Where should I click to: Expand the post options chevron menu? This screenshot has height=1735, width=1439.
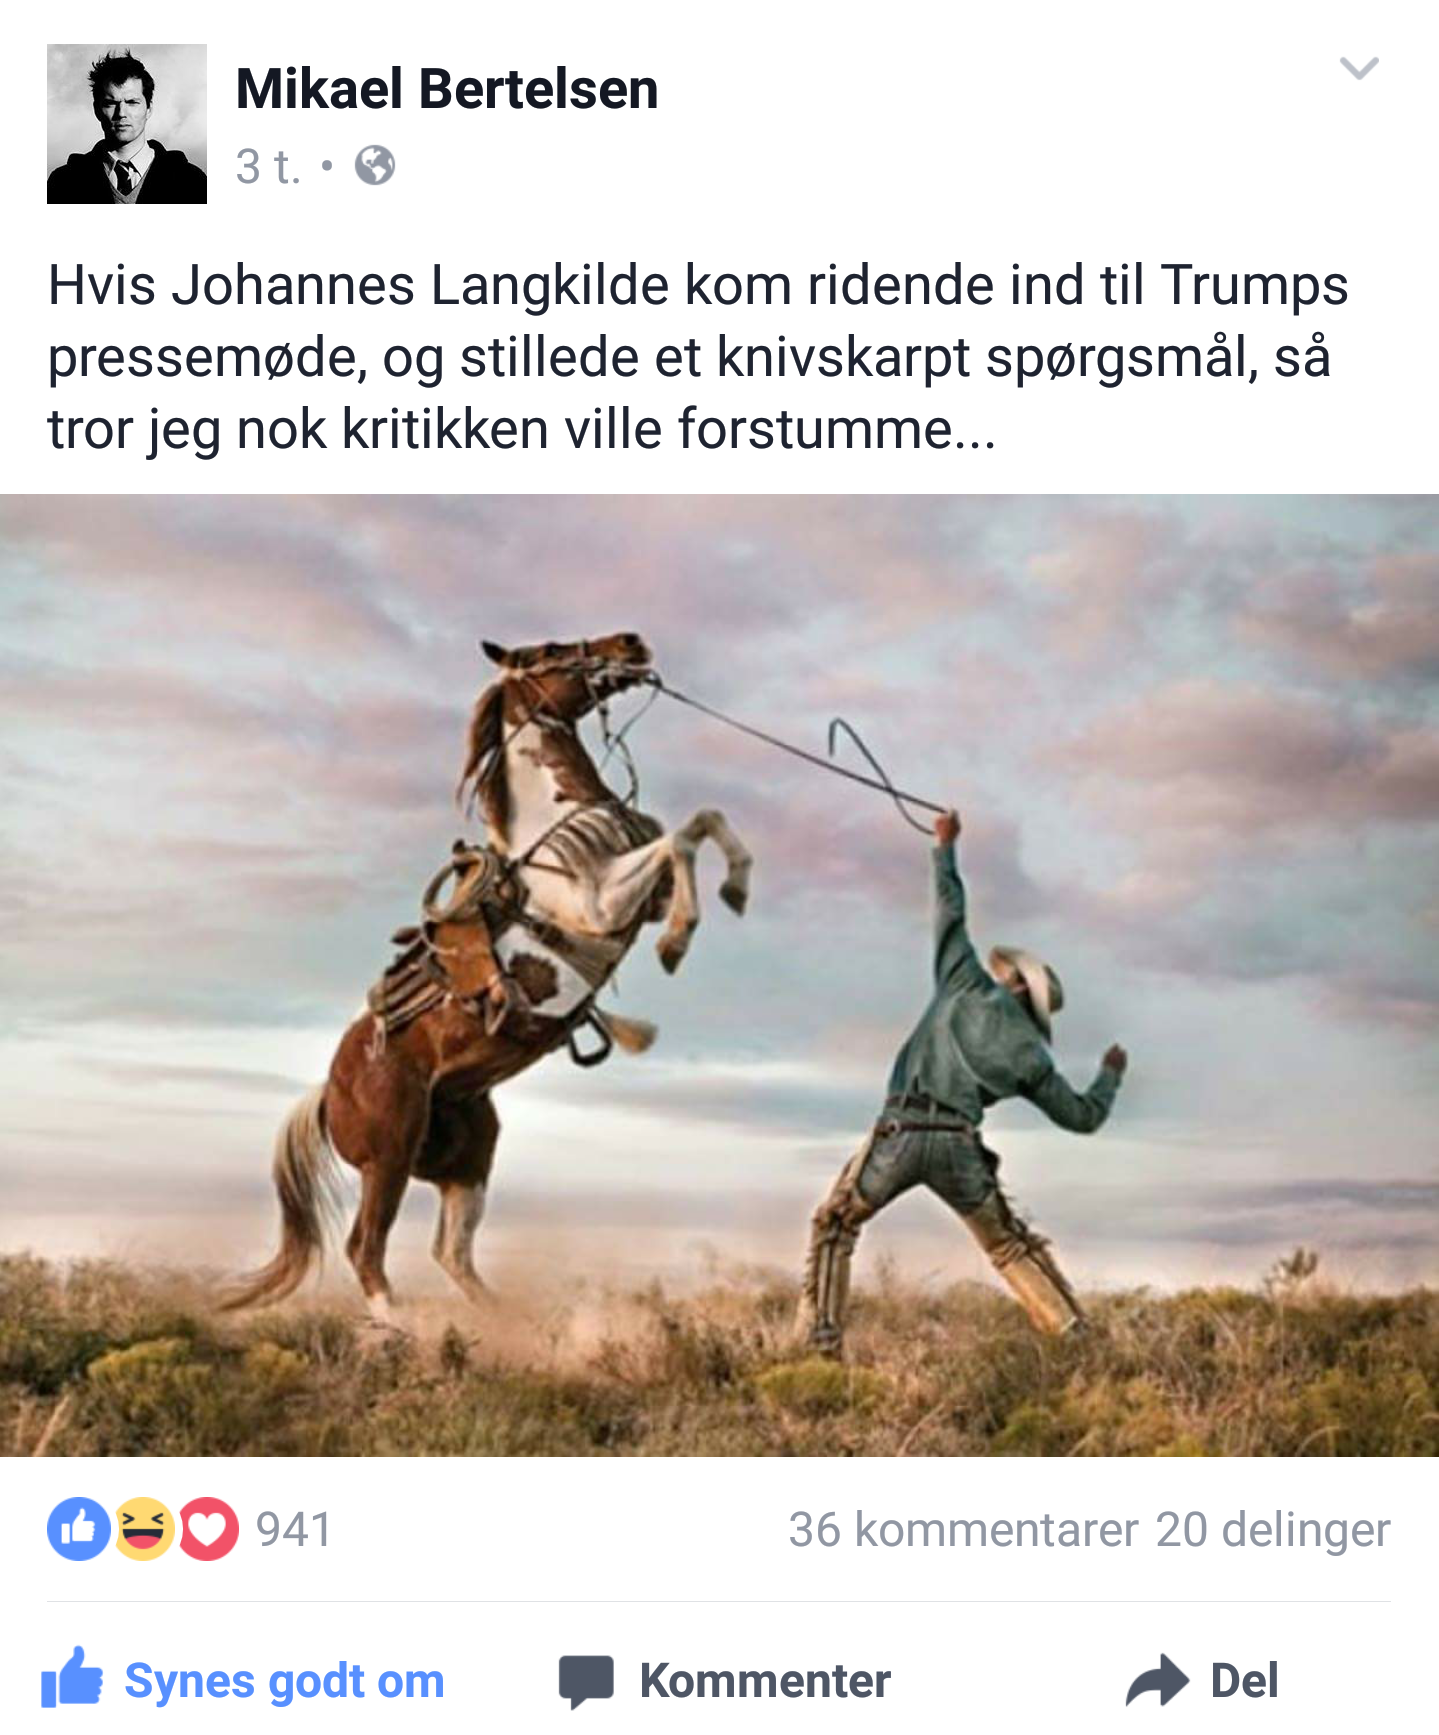[x=1359, y=68]
